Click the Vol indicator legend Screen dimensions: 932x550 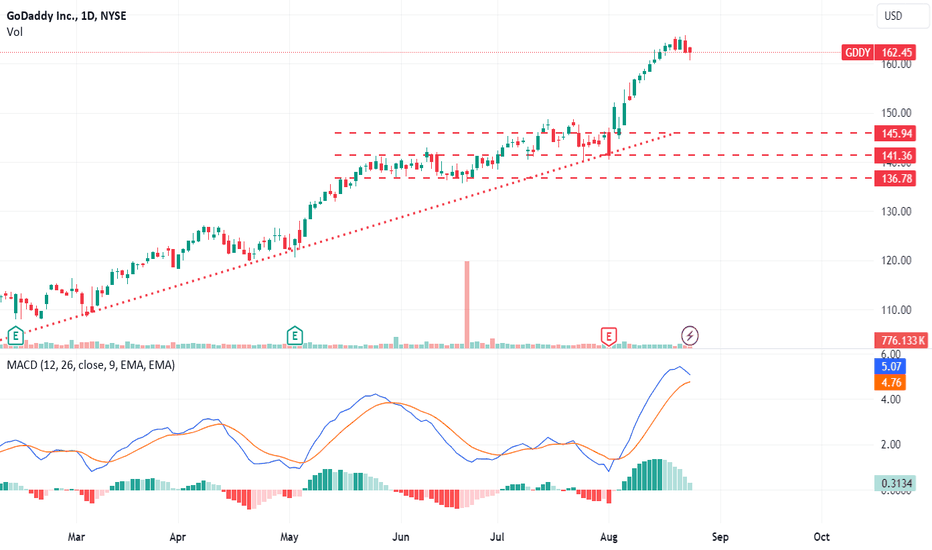pyautogui.click(x=15, y=32)
